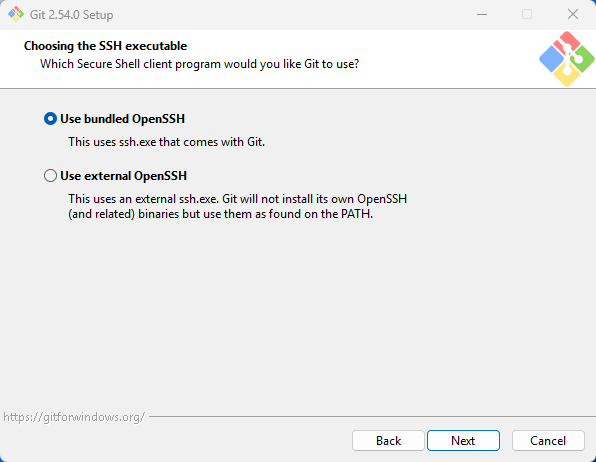This screenshot has height=462, width=596.
Task: Click the empty area below the radio options
Action: tap(298, 312)
